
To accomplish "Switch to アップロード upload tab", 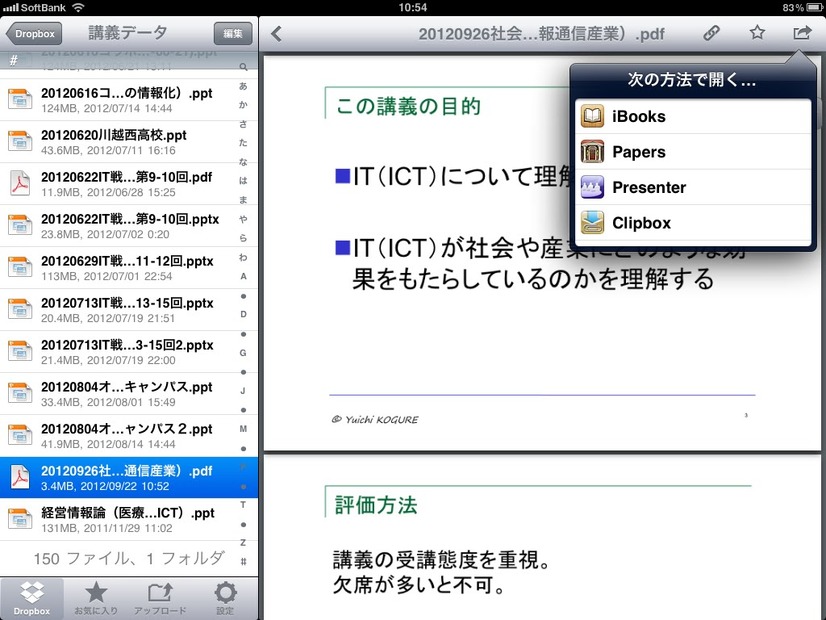I will coord(160,598).
